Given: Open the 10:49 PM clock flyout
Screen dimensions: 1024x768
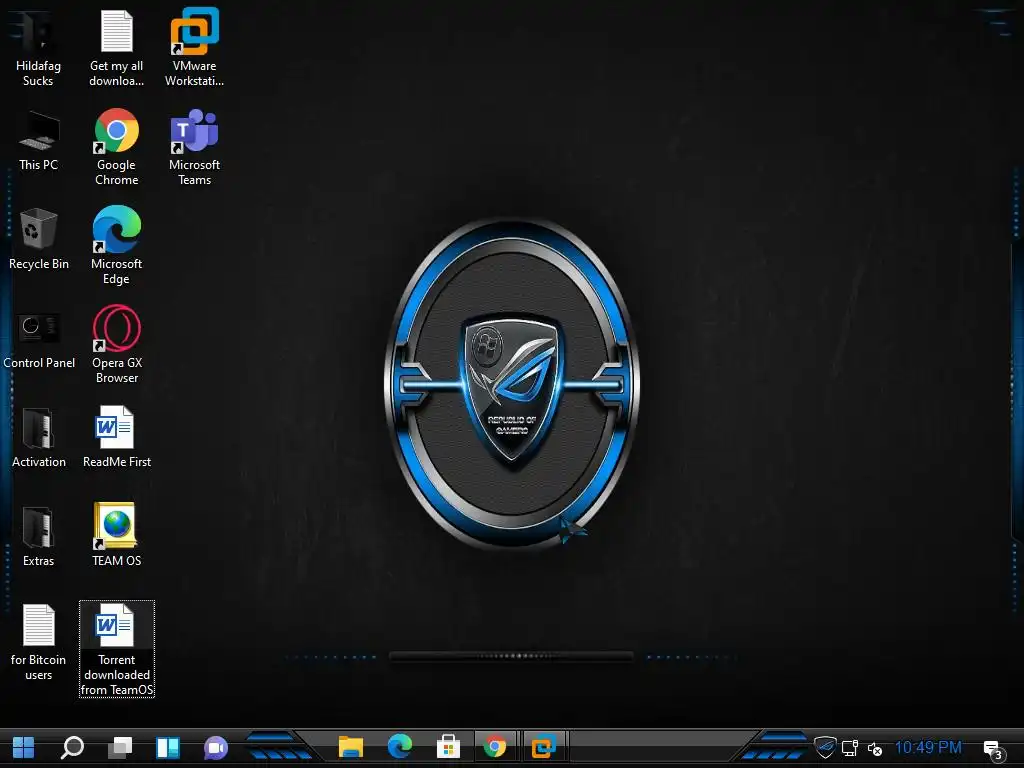Looking at the screenshot, I should click(x=928, y=747).
